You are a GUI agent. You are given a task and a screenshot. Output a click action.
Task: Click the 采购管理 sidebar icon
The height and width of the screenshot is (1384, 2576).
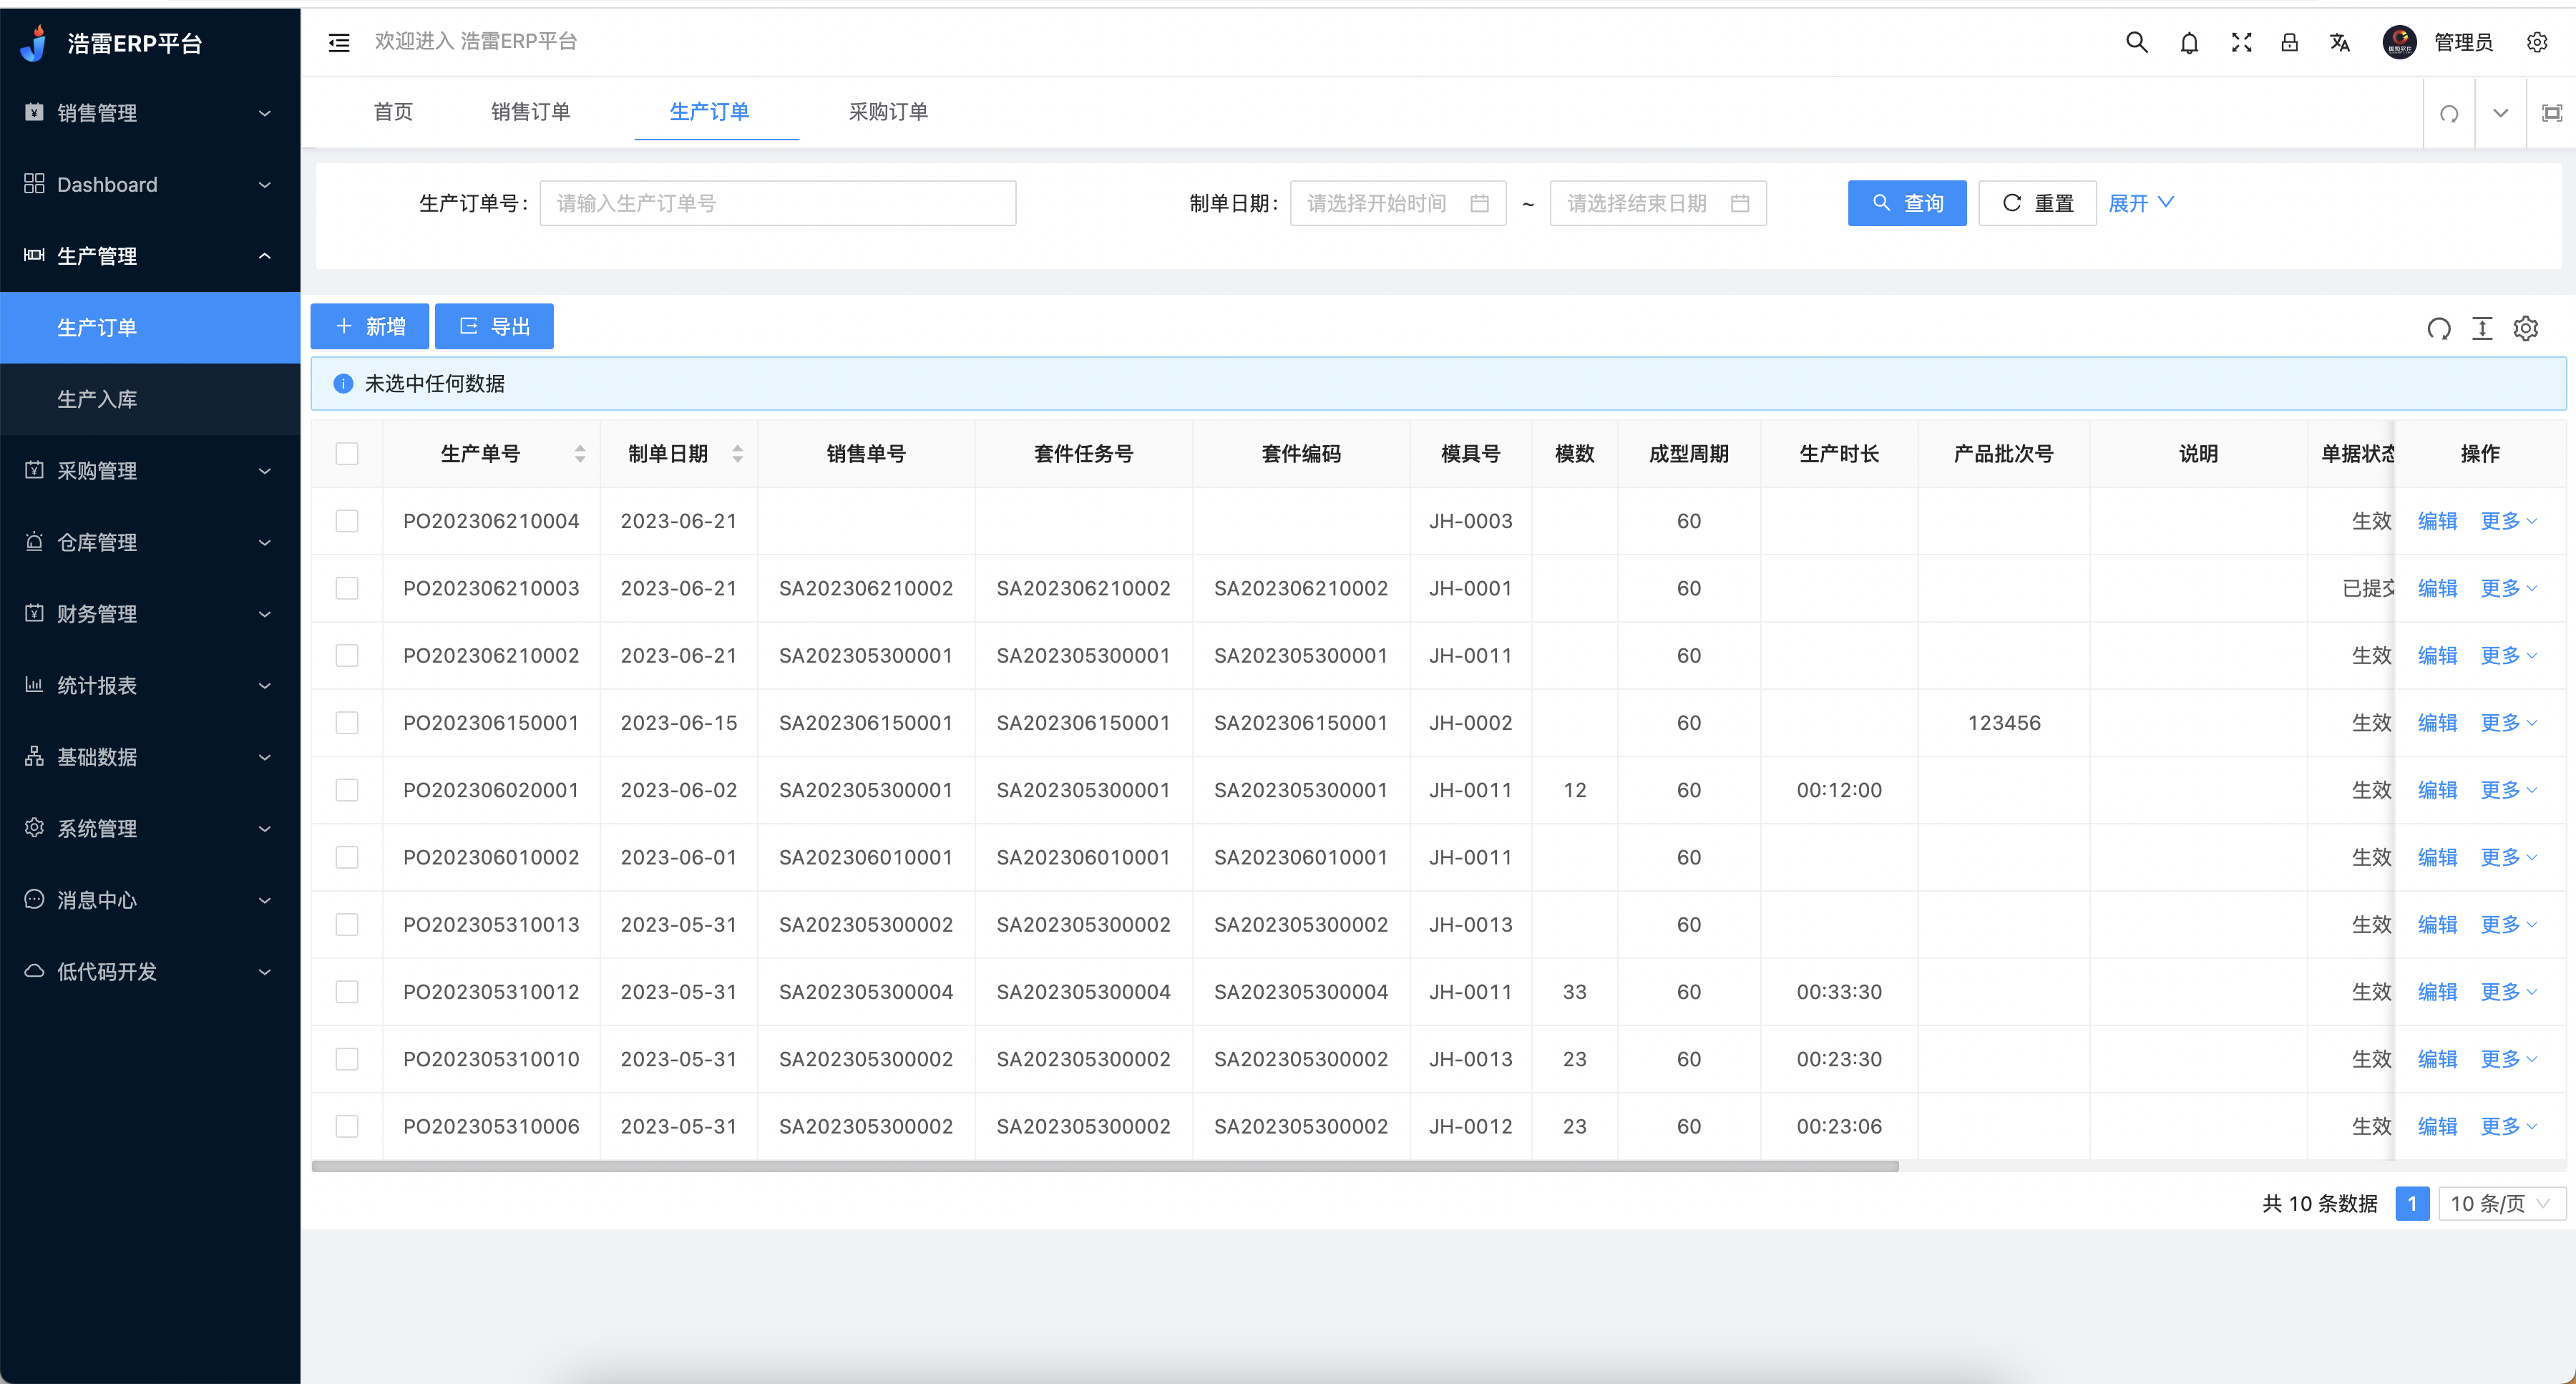tap(34, 470)
